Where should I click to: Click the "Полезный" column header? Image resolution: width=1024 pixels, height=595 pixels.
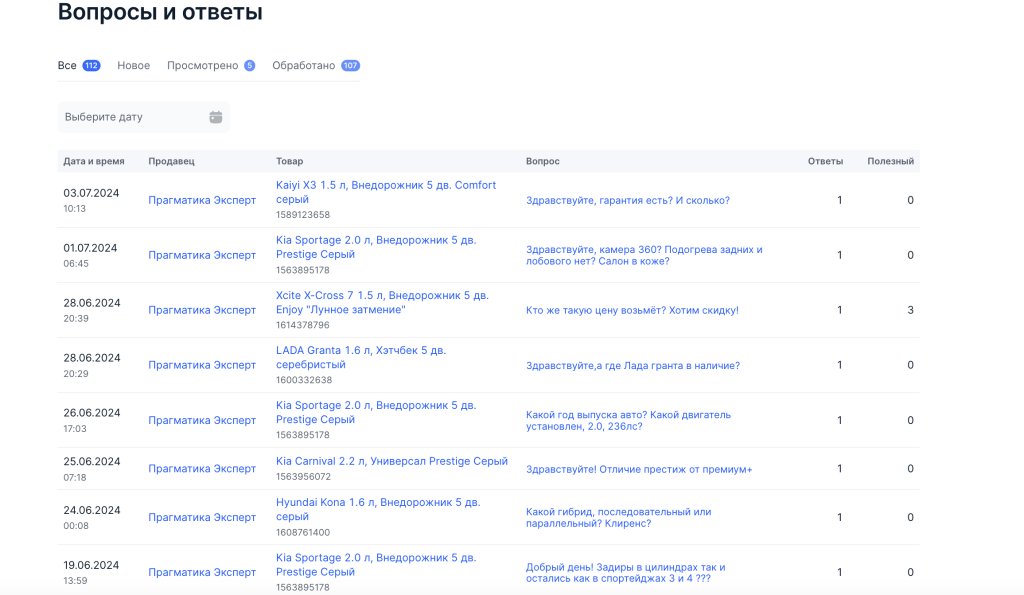point(891,161)
